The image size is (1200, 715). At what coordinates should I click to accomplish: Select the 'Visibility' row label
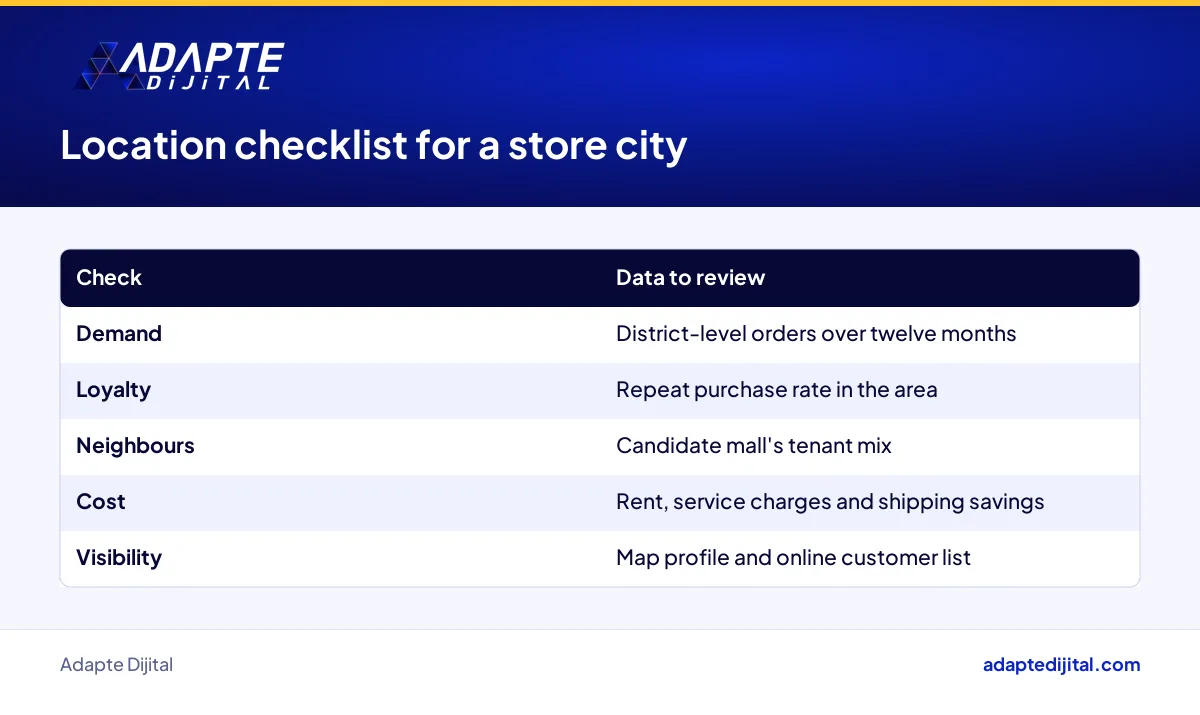click(119, 558)
